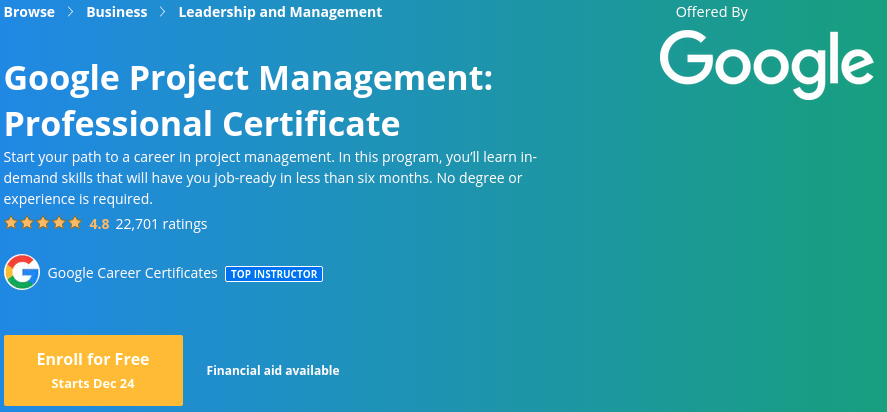The width and height of the screenshot is (887, 412).
Task: Open the Browse breadcrumb link
Action: click(x=29, y=12)
